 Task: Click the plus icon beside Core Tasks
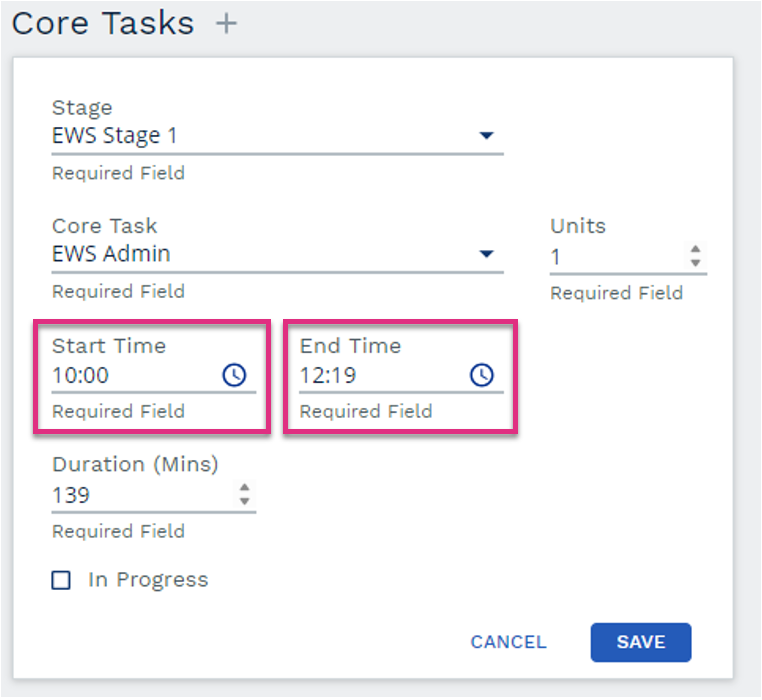pos(226,24)
